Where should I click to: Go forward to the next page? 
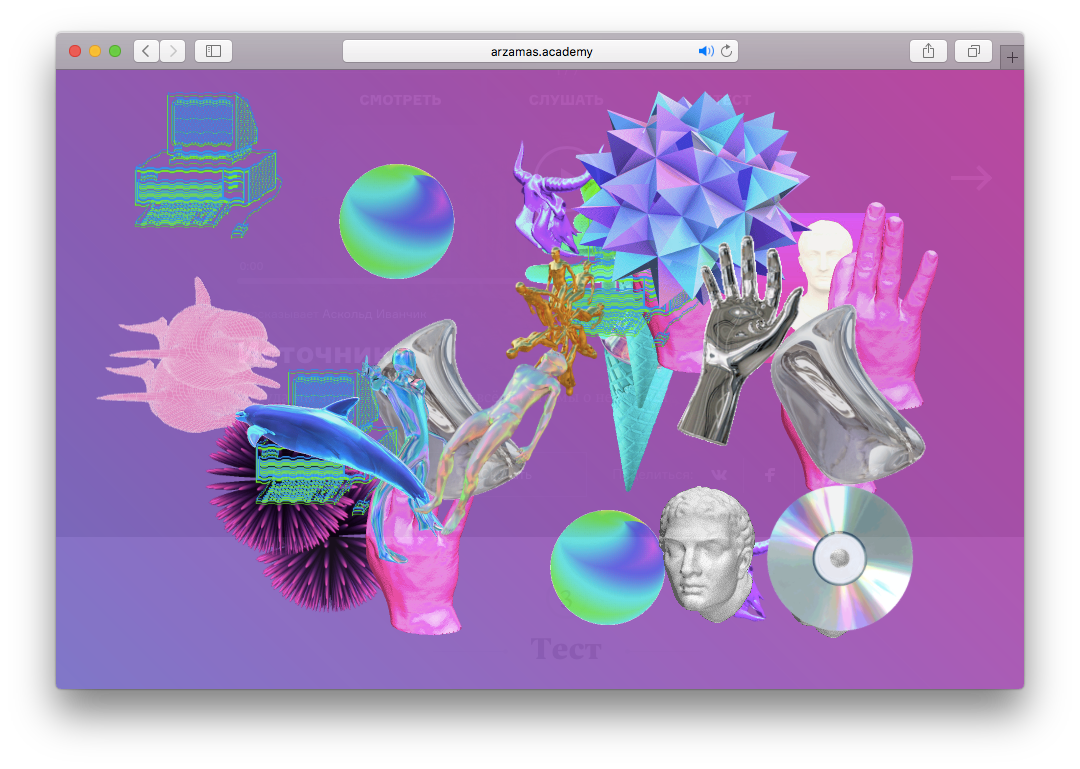[172, 51]
